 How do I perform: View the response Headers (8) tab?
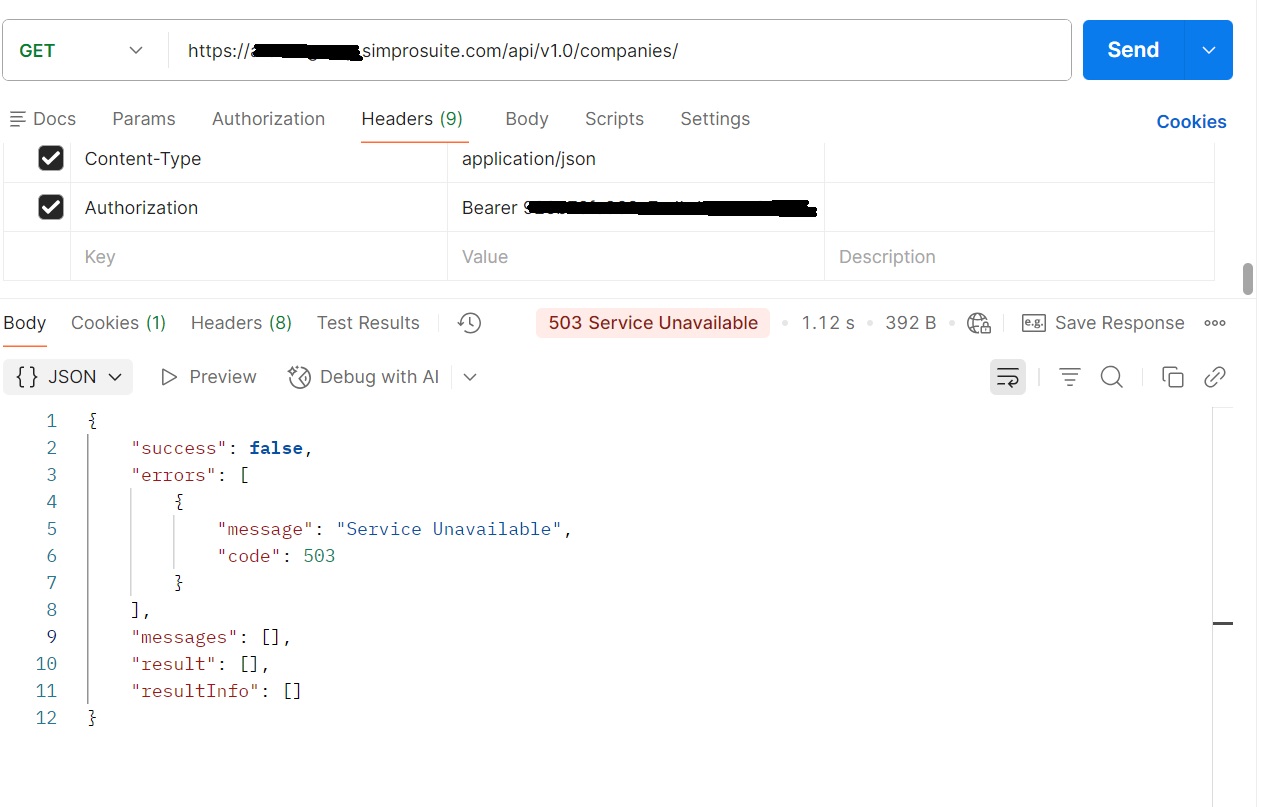coord(241,323)
